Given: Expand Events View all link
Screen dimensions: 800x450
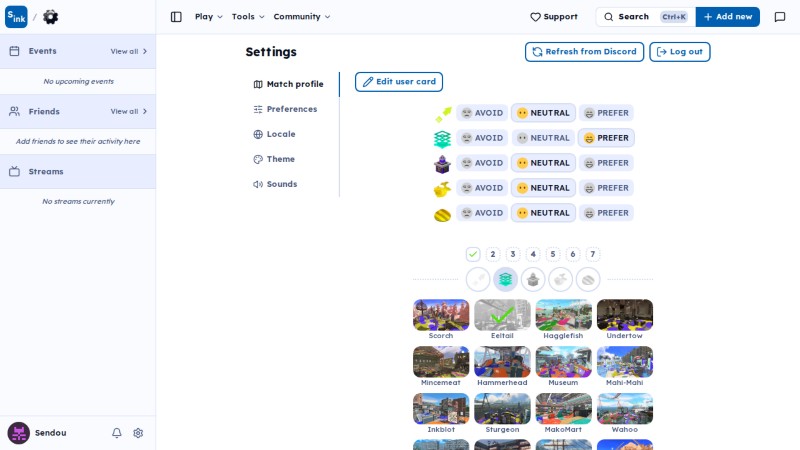Looking at the screenshot, I should click(129, 51).
